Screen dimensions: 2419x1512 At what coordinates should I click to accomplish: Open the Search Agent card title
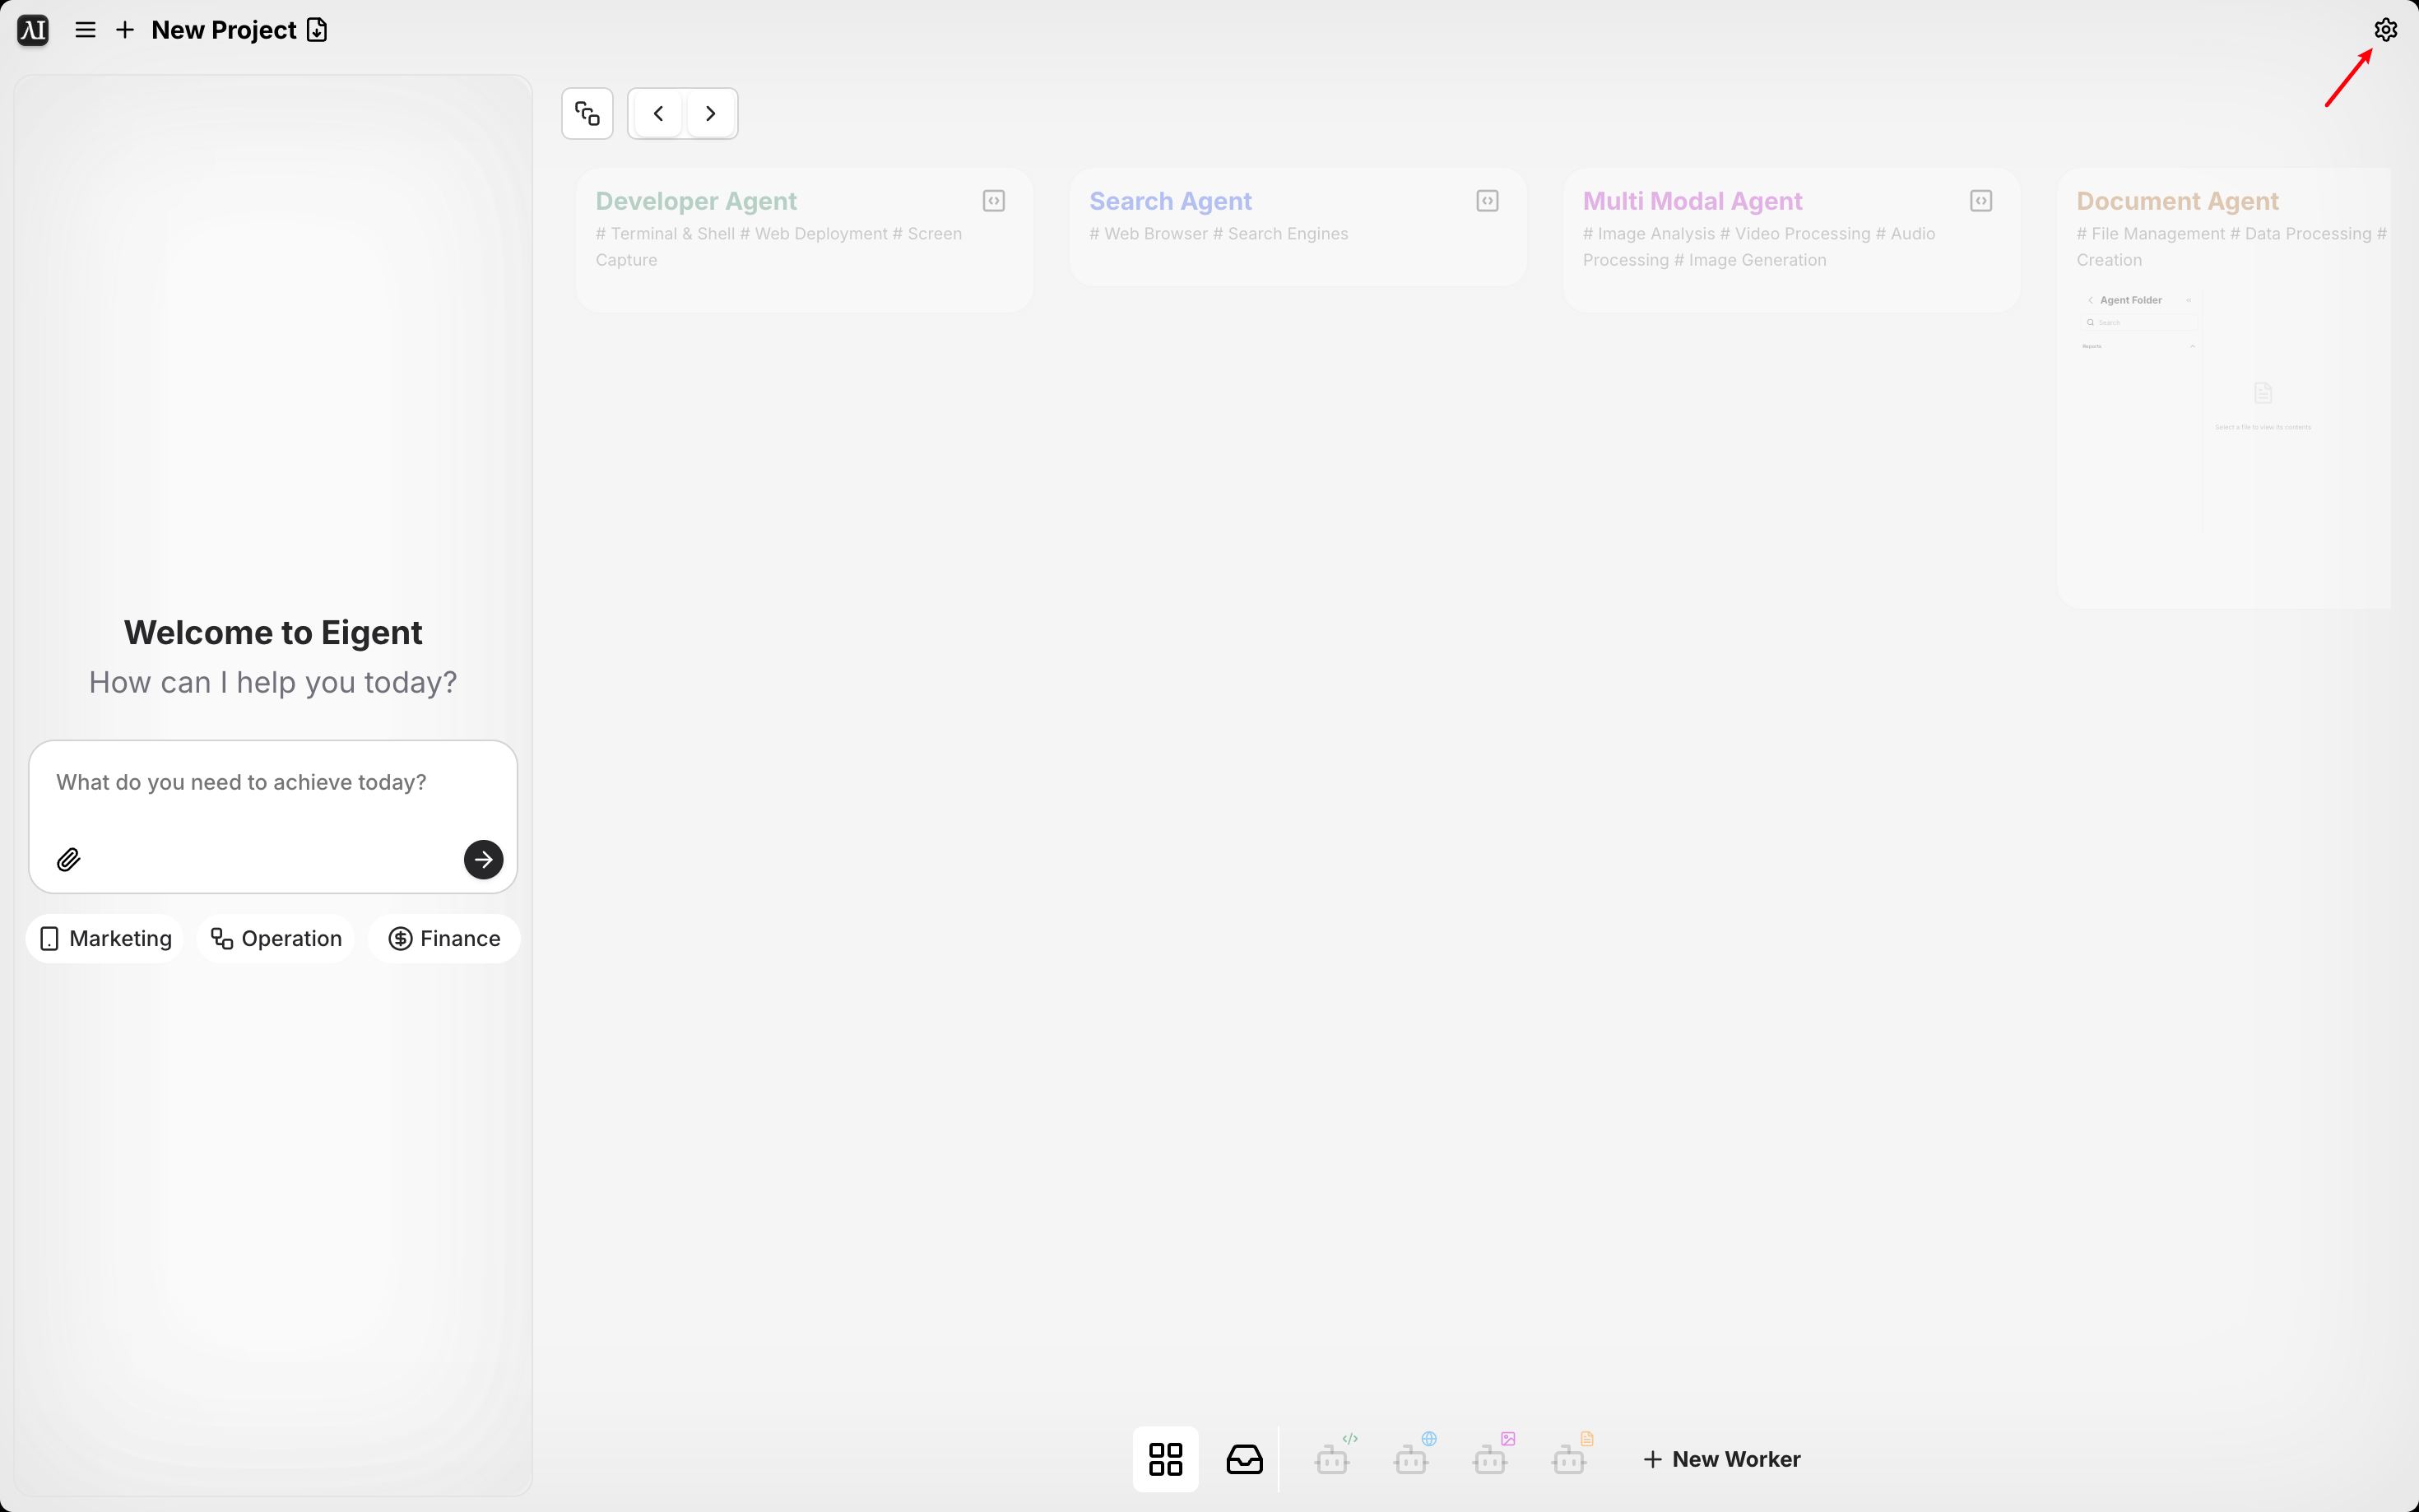[1170, 201]
